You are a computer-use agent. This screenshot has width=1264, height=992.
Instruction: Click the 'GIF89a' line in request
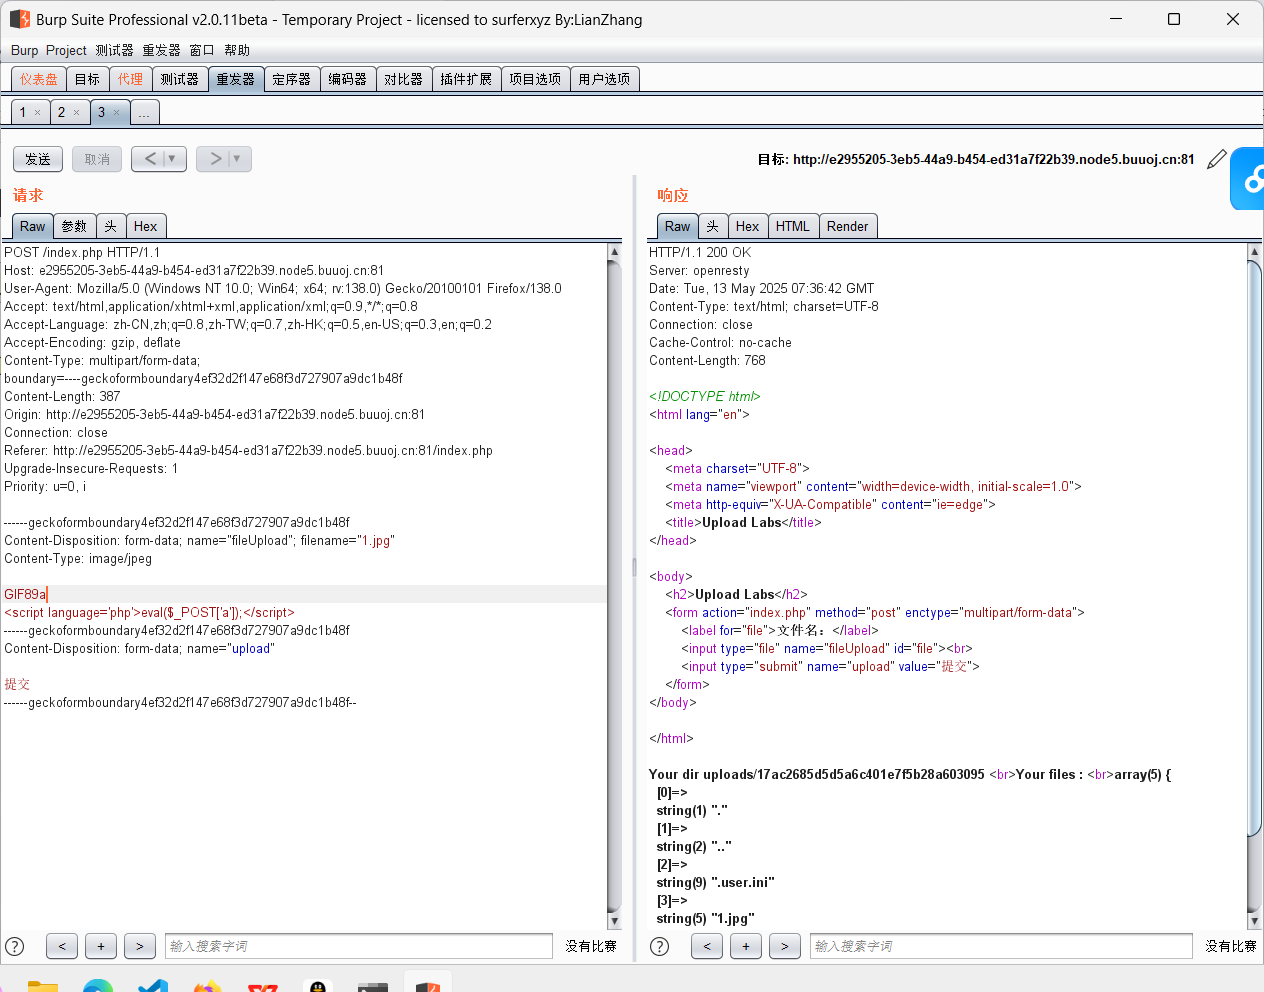pos(303,594)
